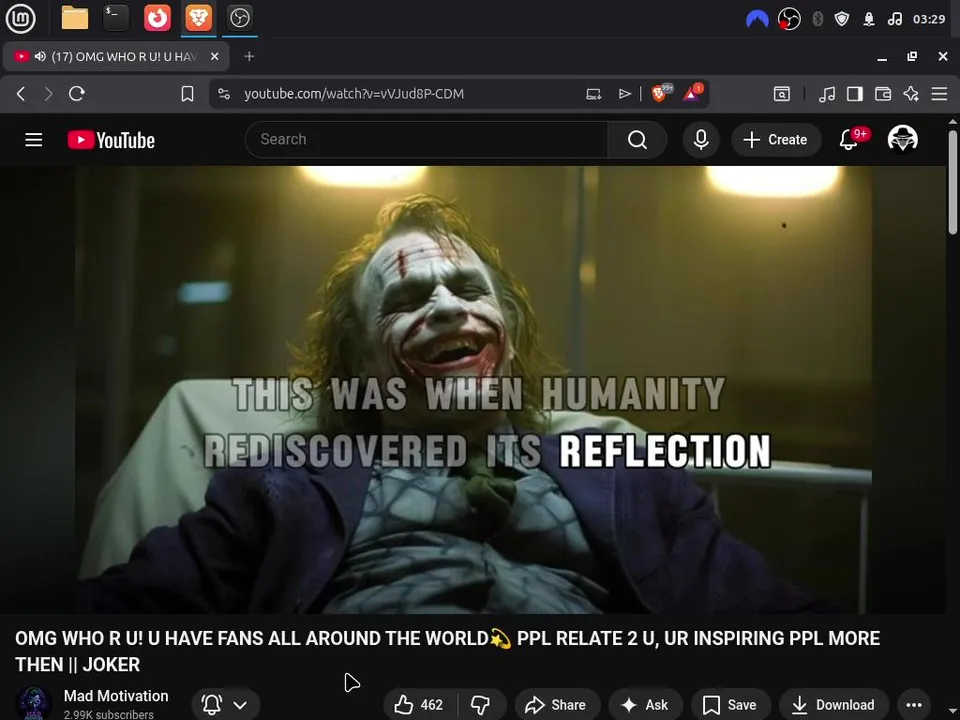Image resolution: width=960 pixels, height=720 pixels.
Task: Click the 03:29 panel clock
Action: click(x=929, y=19)
